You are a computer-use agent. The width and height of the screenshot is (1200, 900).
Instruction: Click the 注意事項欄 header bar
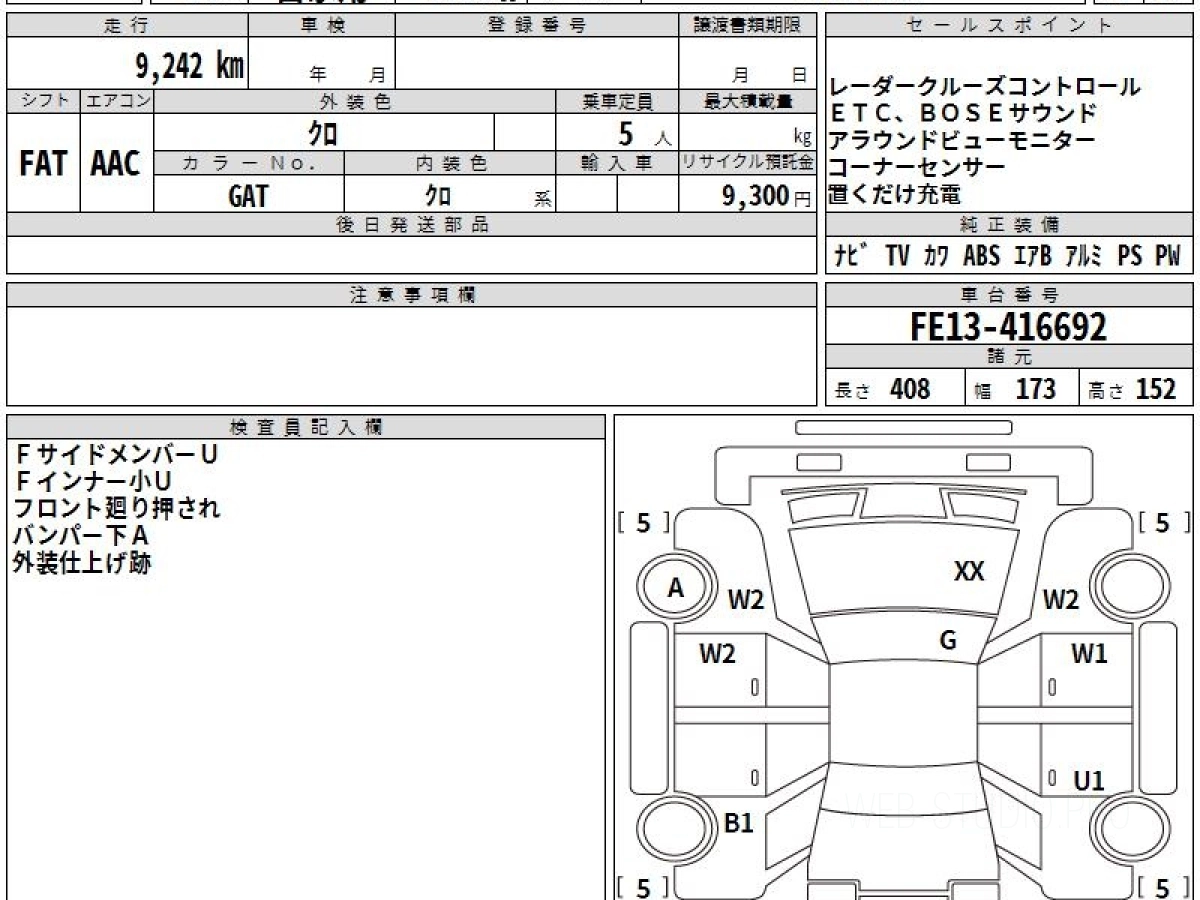412,295
